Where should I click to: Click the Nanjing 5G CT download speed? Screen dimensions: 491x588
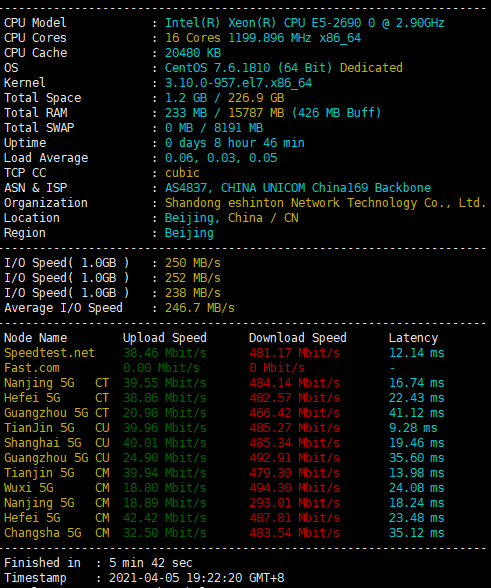point(294,383)
